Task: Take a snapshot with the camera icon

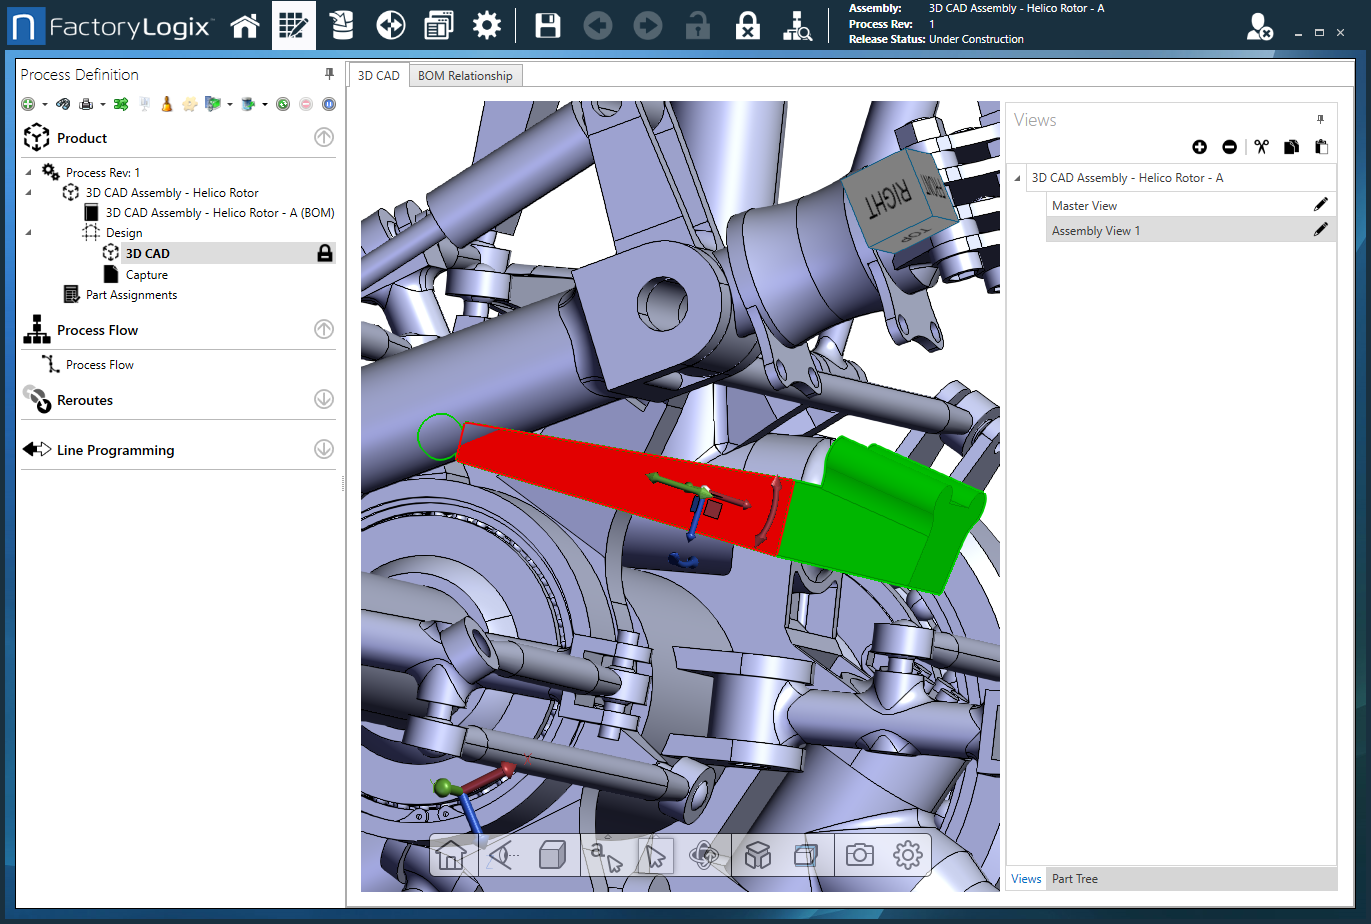Action: click(858, 855)
